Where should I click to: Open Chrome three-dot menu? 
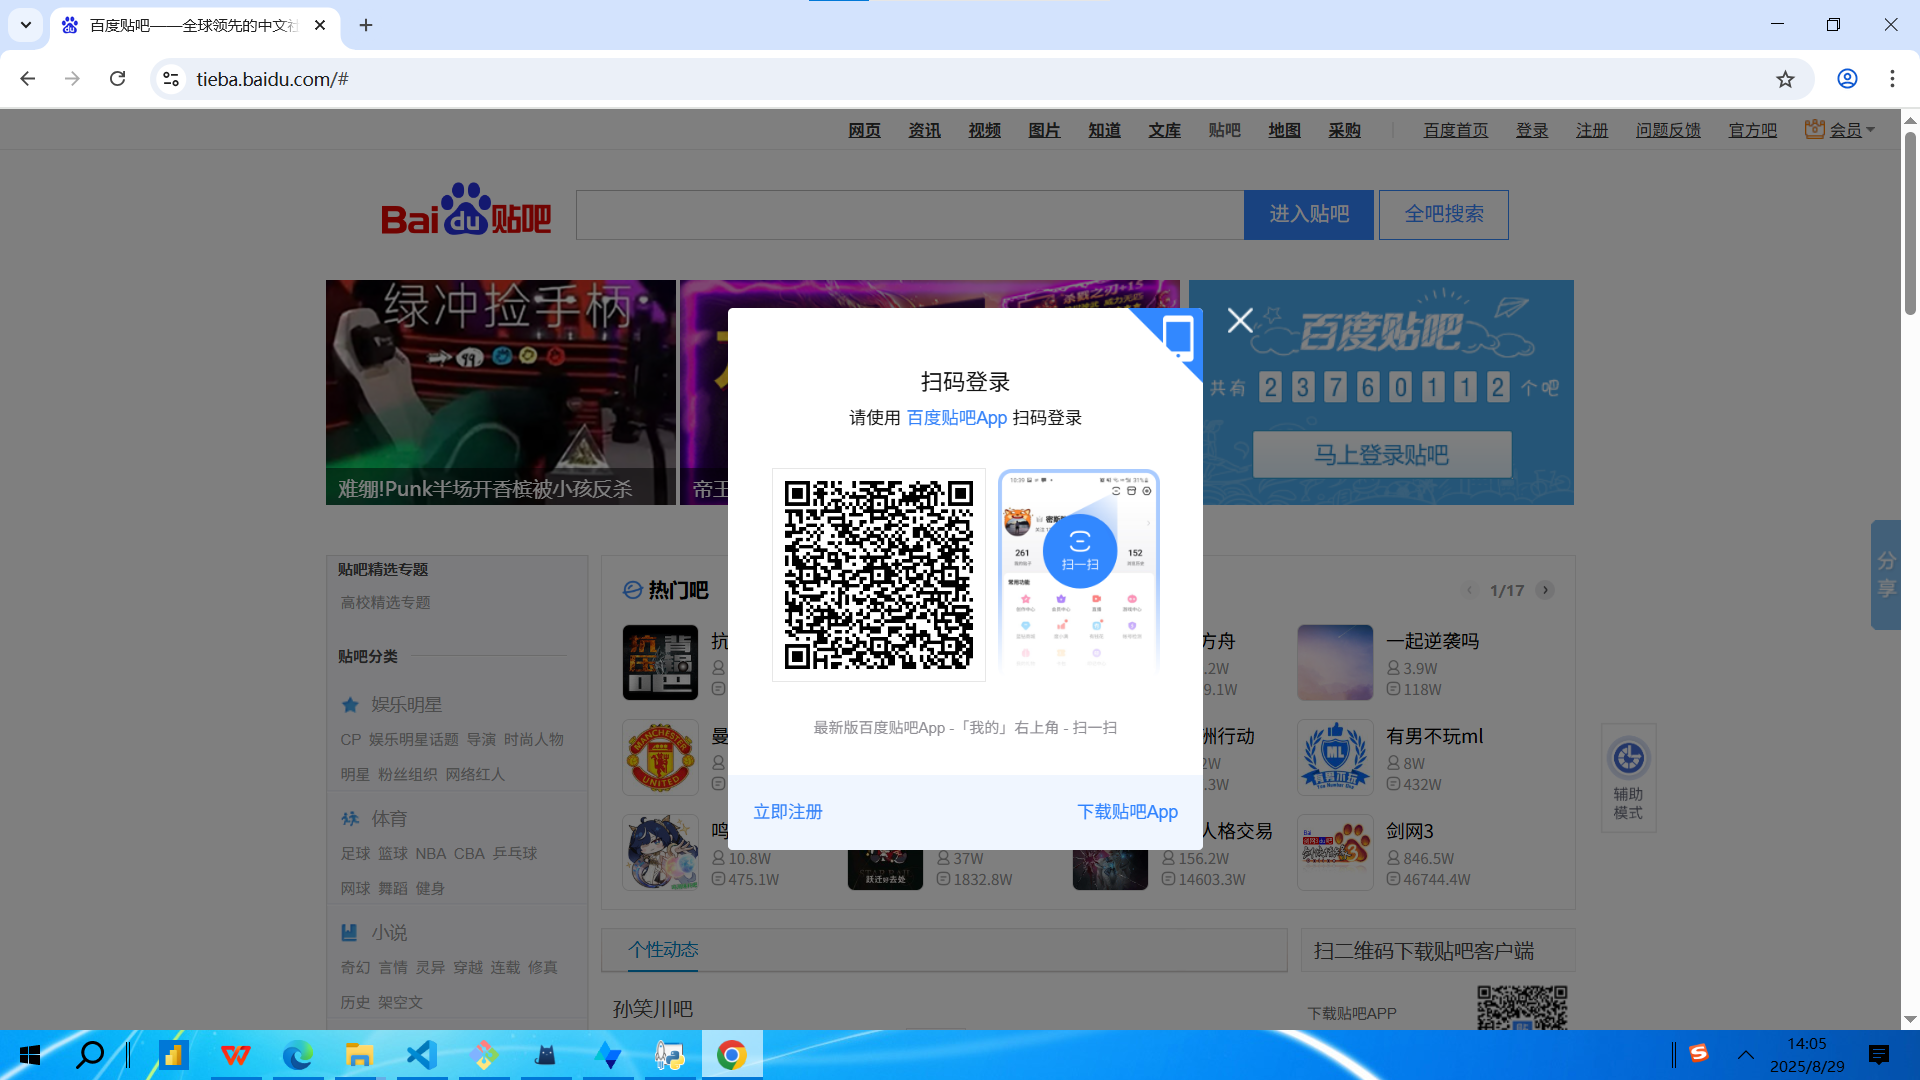[x=1892, y=79]
